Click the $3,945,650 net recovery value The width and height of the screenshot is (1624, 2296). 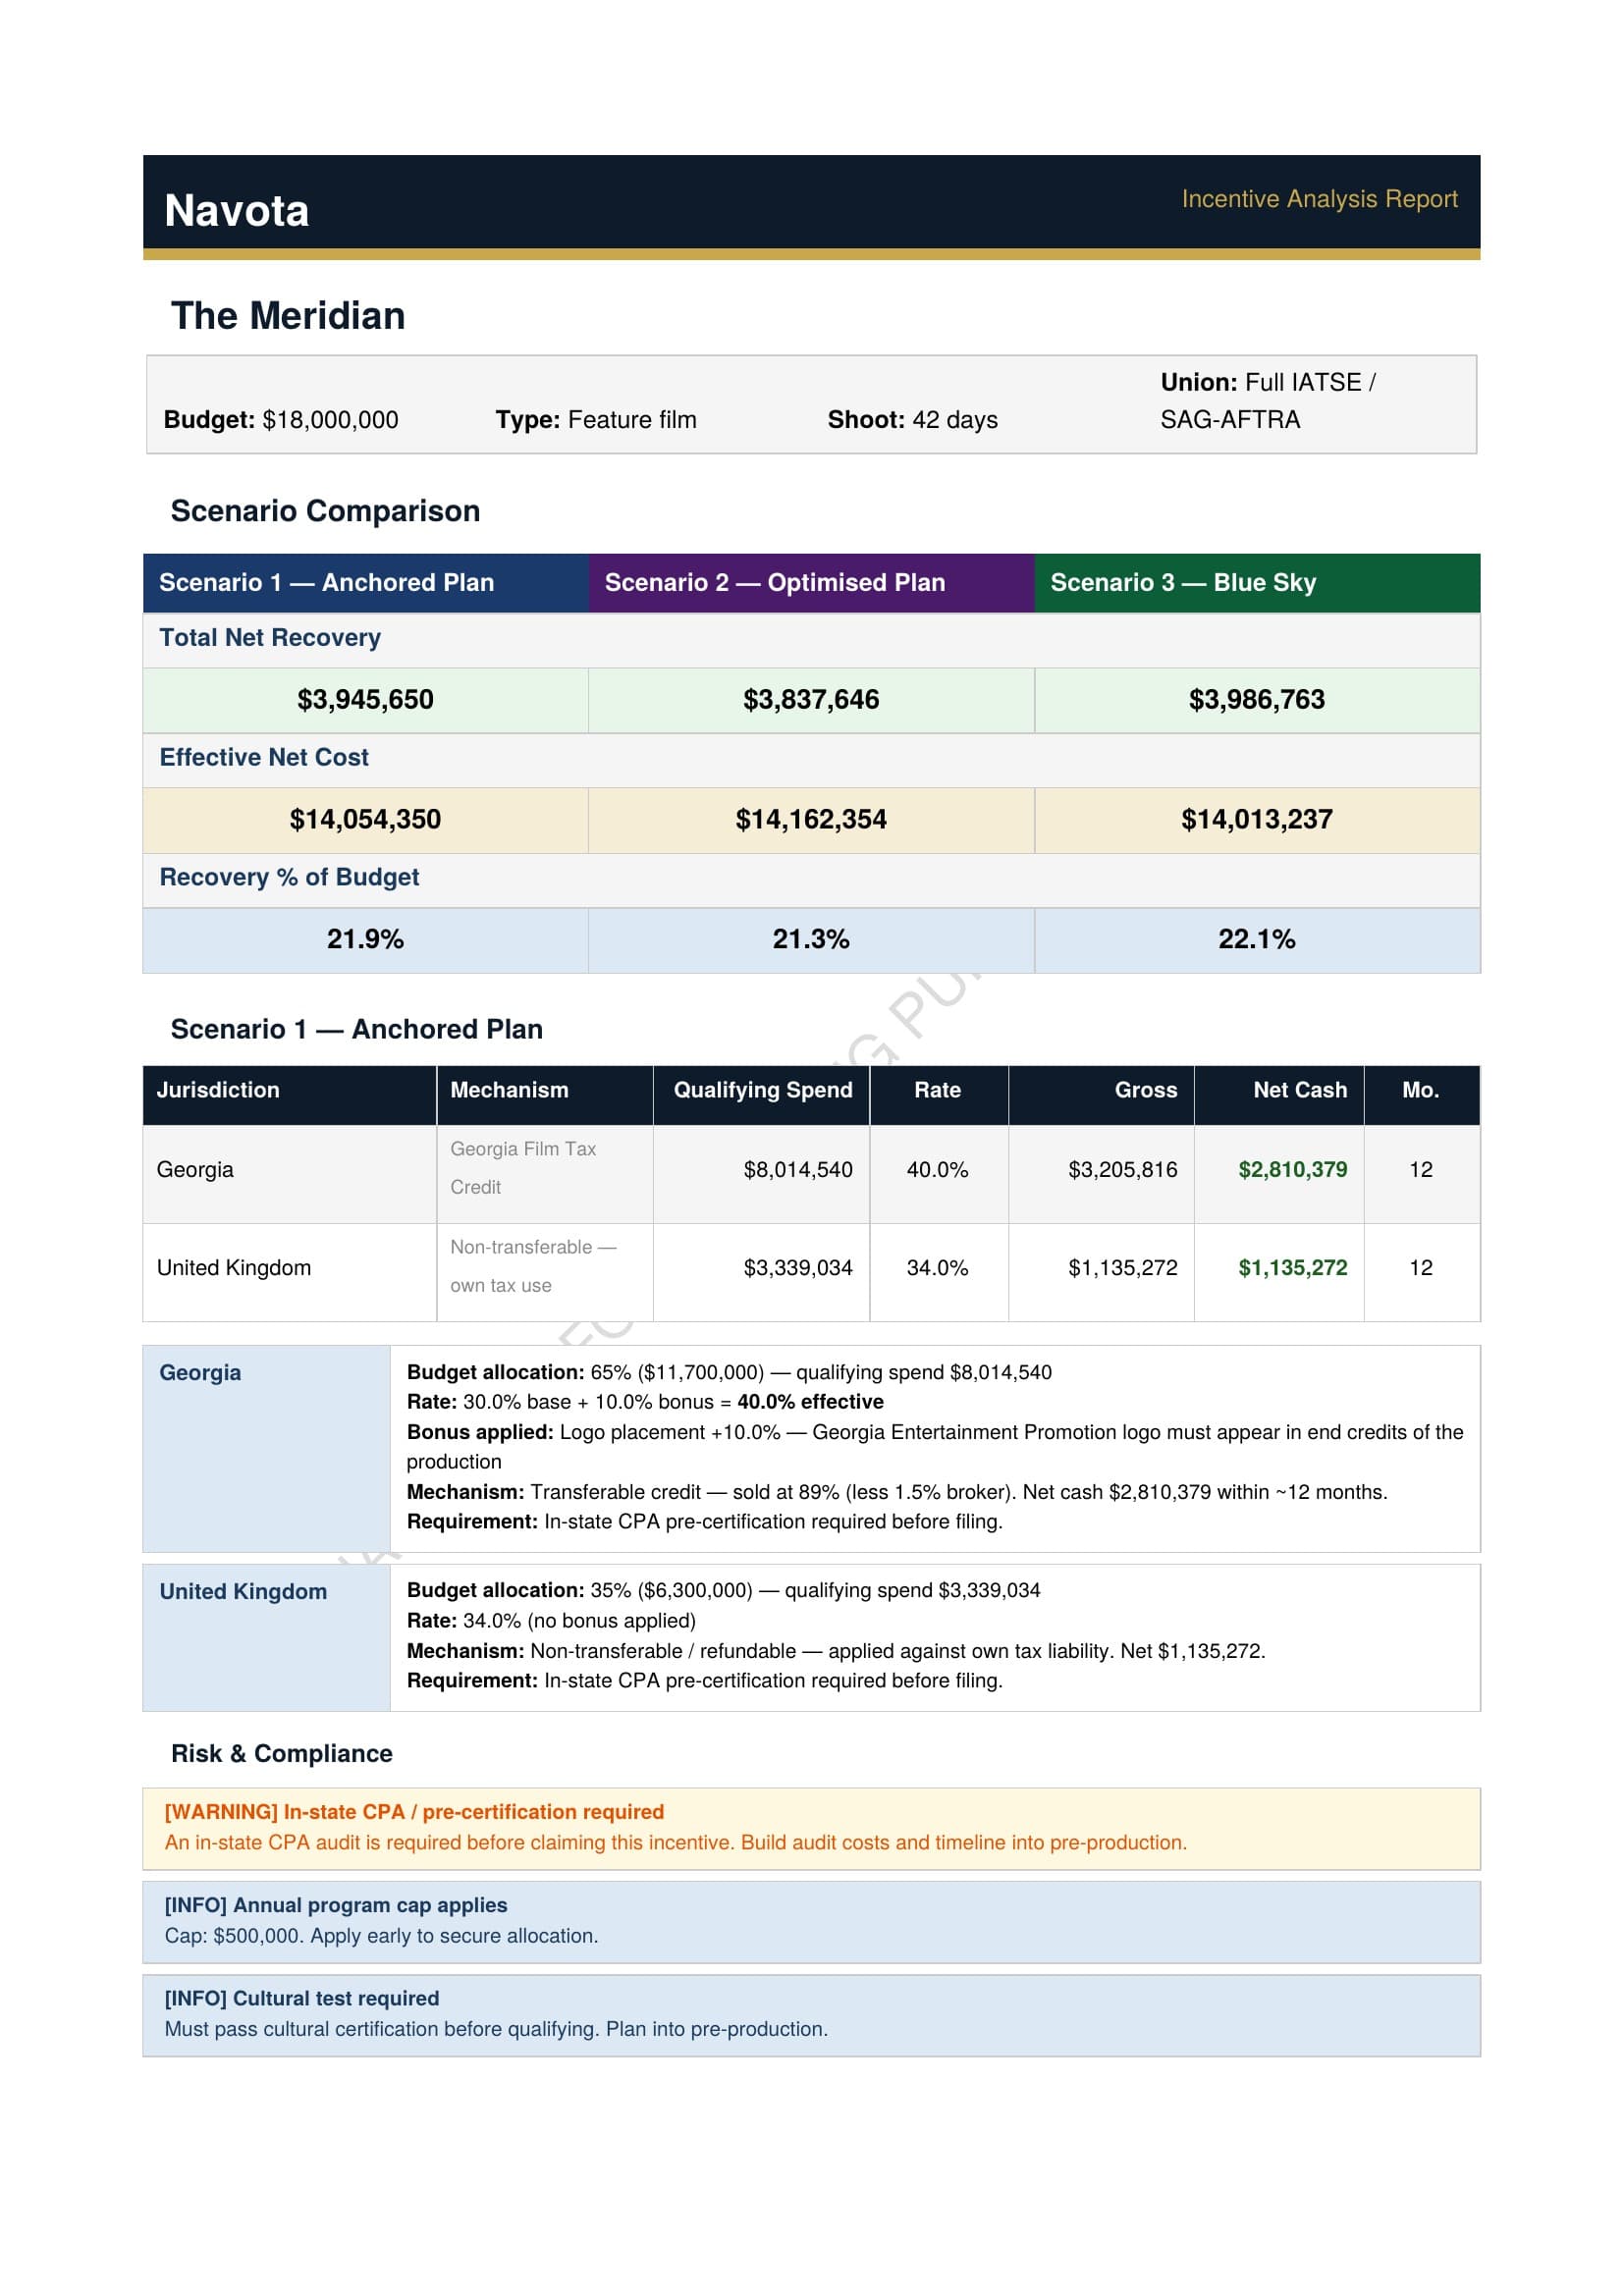365,700
